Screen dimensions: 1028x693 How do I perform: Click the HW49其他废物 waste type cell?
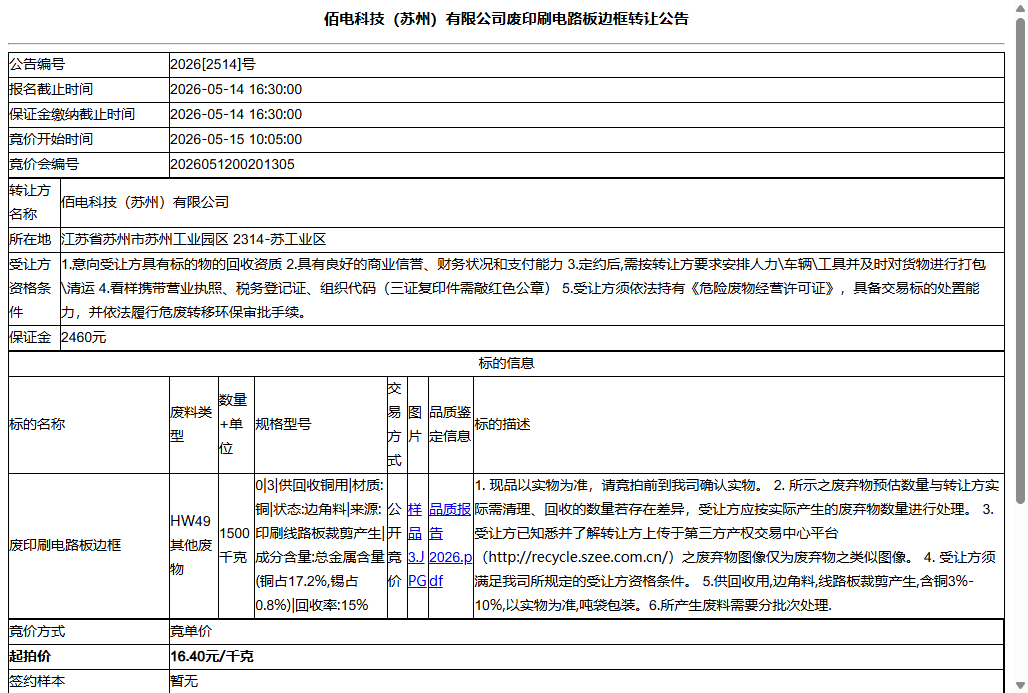(x=193, y=545)
